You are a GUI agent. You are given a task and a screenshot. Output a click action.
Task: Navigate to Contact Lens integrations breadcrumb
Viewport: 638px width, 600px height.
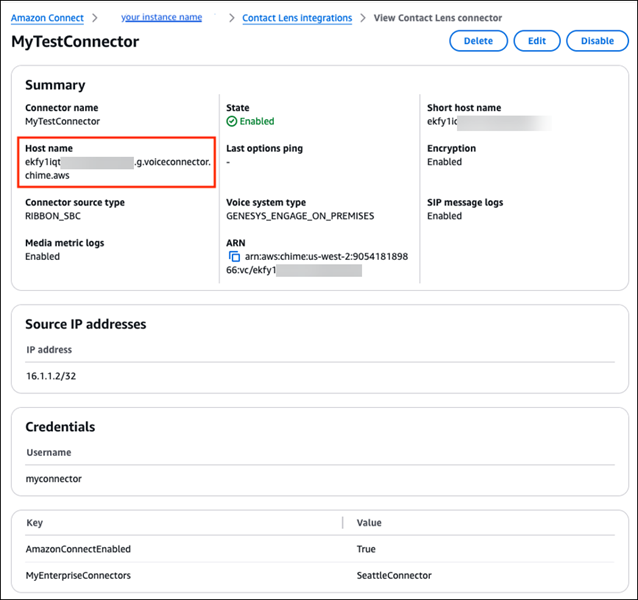click(297, 18)
